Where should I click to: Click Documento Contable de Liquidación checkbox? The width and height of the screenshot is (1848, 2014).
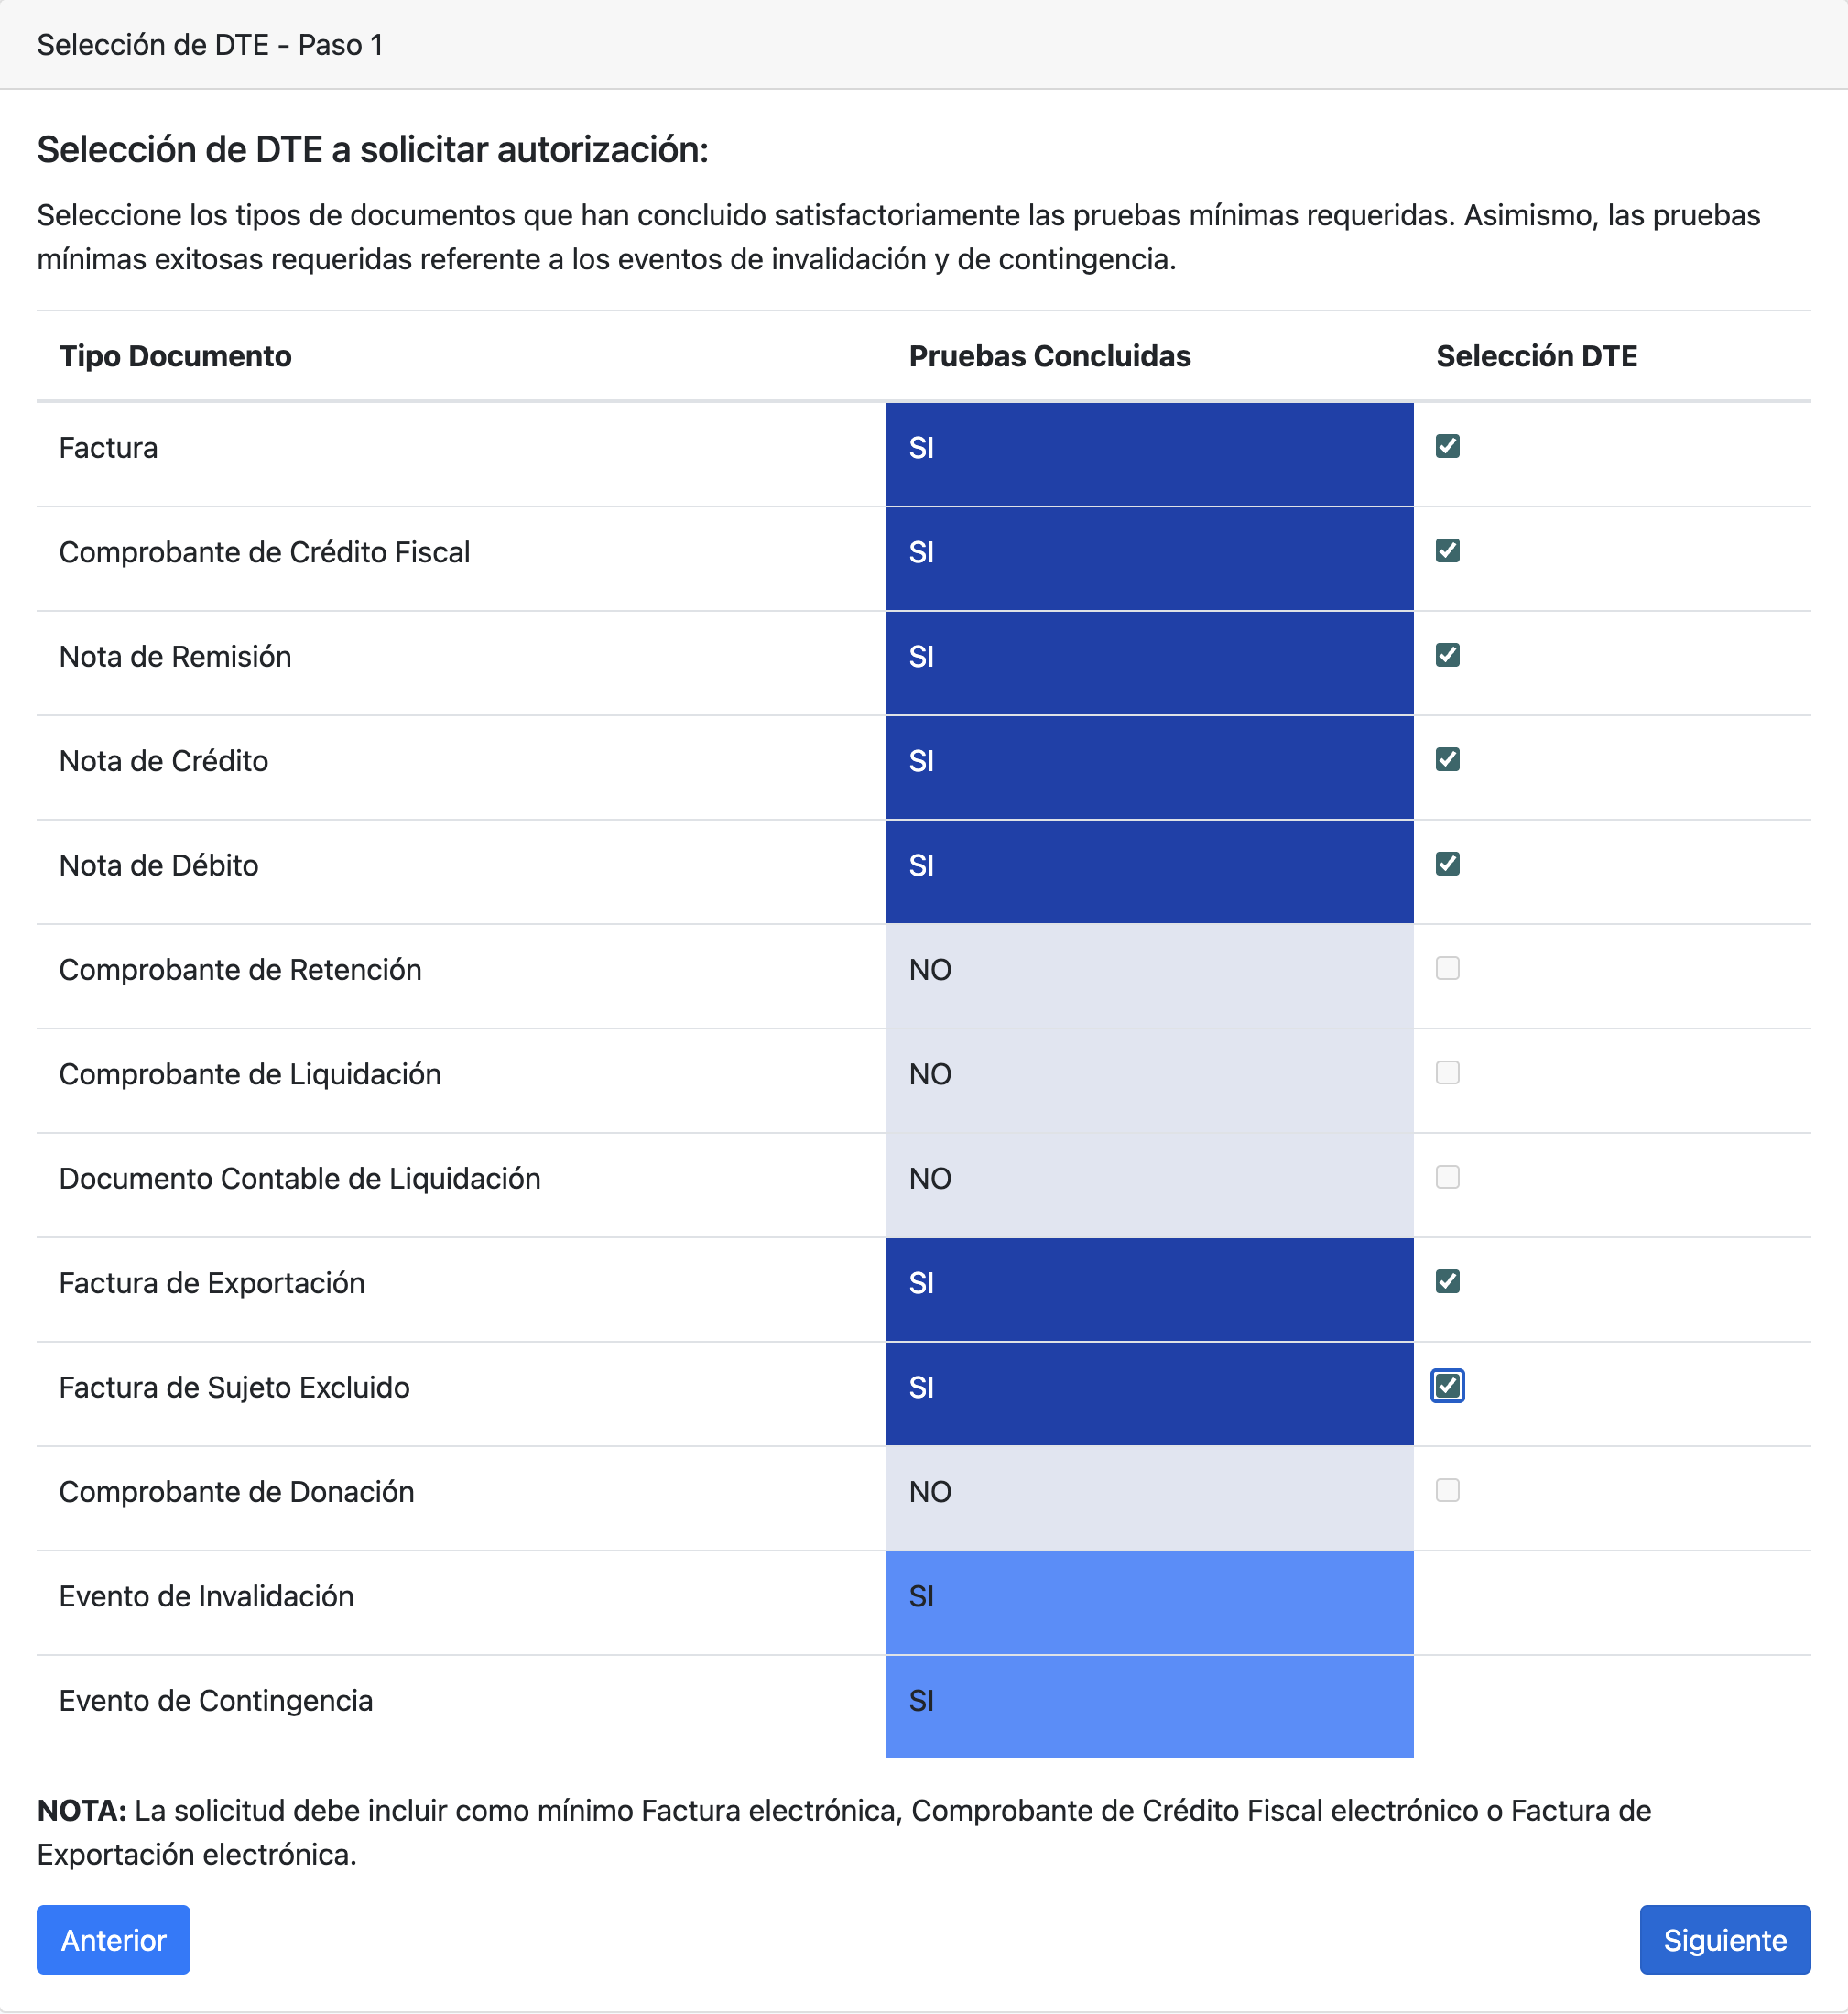[x=1447, y=1177]
